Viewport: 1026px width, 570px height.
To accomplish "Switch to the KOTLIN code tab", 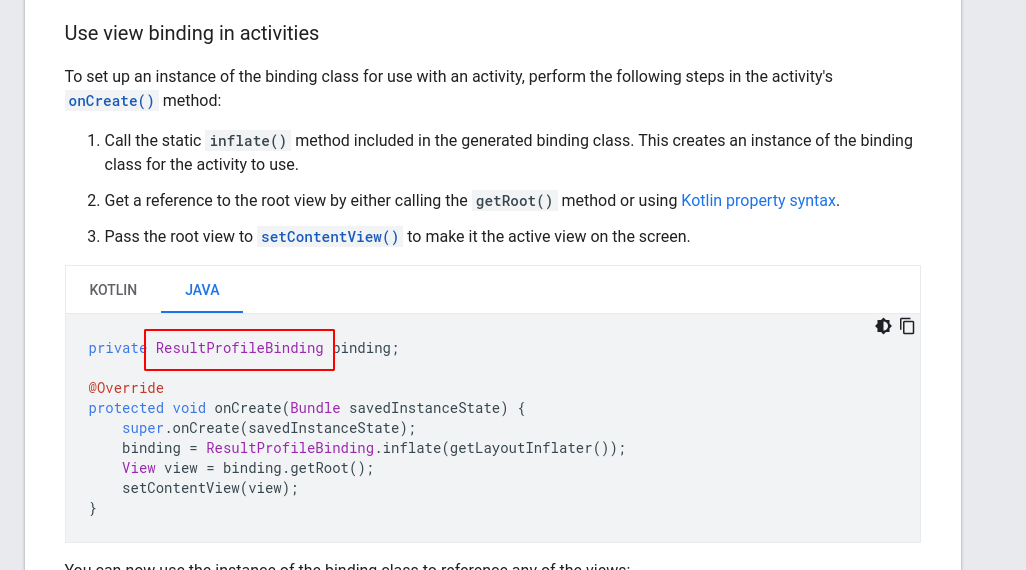I will [x=113, y=290].
